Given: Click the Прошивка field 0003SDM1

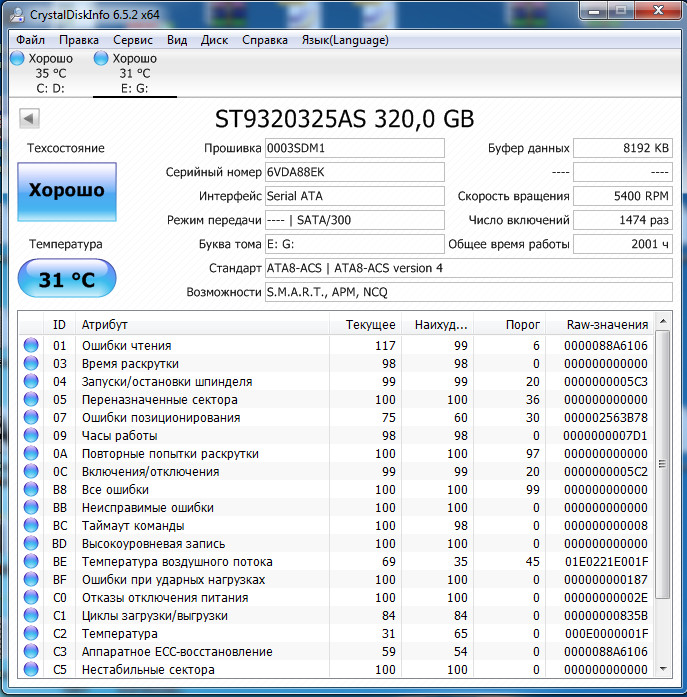Looking at the screenshot, I should coord(355,148).
